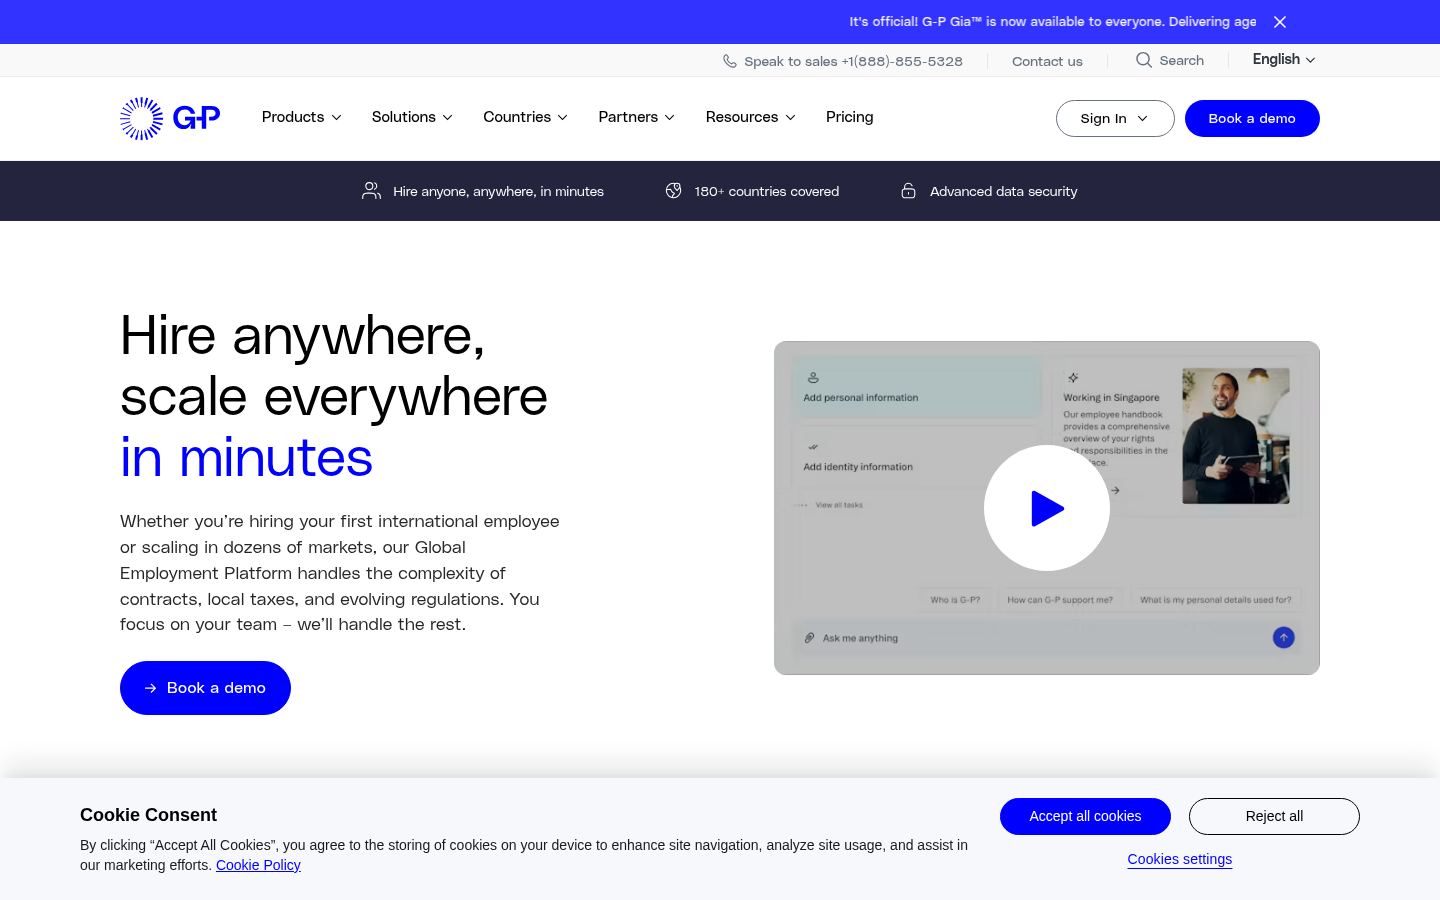Click the photo of the smiling man
Screen dimensions: 1440x900
pyautogui.click(x=1236, y=436)
